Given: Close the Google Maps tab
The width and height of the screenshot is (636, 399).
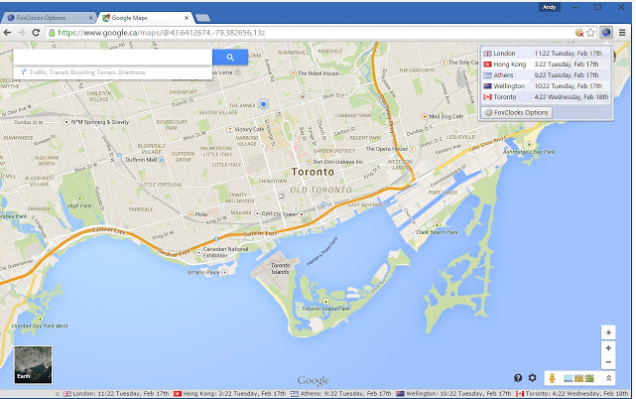Looking at the screenshot, I should tap(187, 18).
